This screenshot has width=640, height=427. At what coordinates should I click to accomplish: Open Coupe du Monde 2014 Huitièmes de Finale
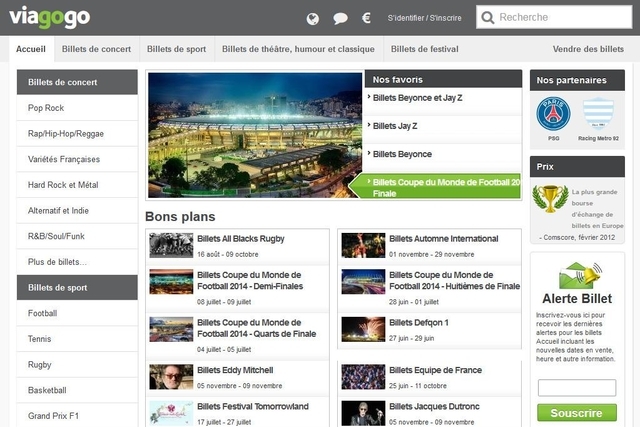tap(454, 280)
